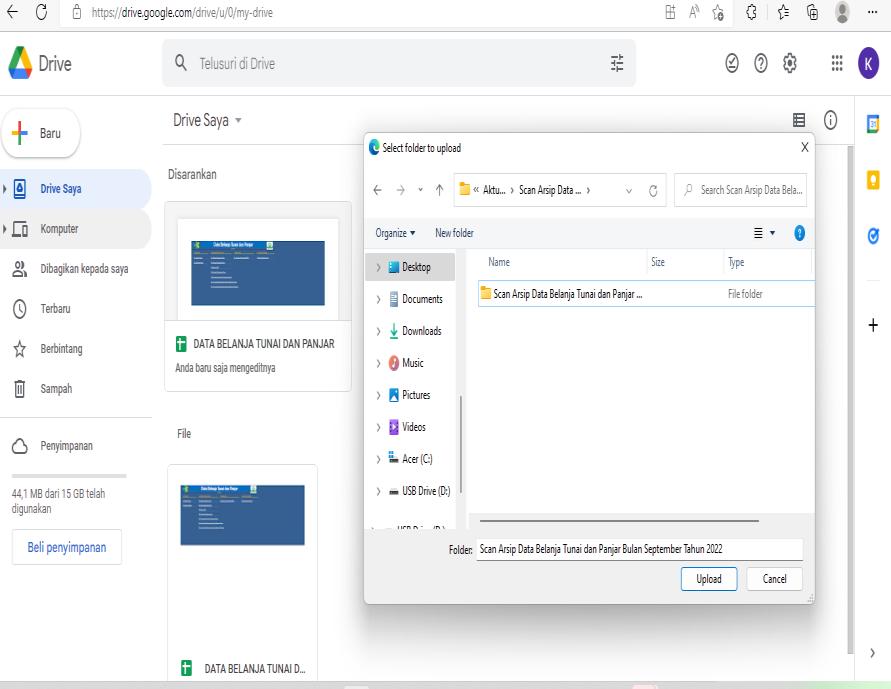The width and height of the screenshot is (891, 689).
Task: Open the browser favorites list icon
Action: click(783, 12)
